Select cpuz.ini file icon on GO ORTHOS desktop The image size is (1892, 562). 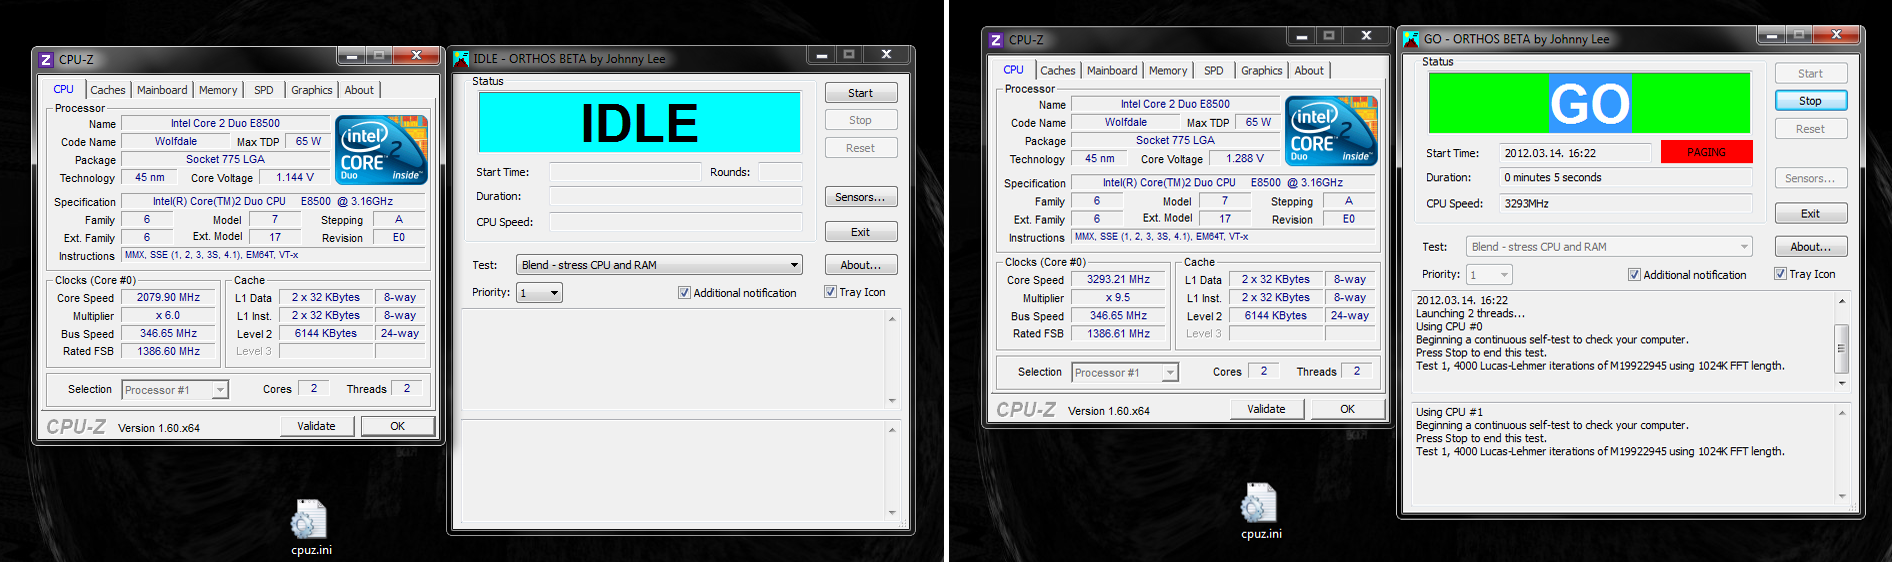[1259, 504]
